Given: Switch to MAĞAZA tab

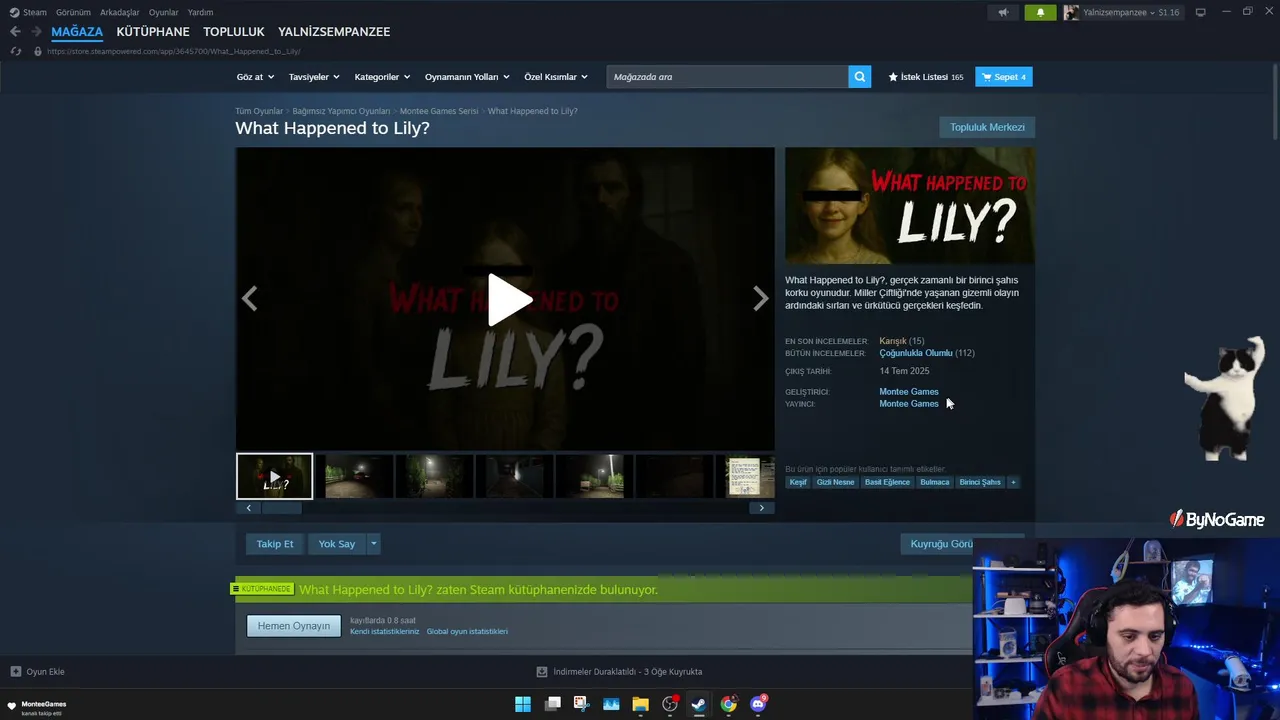Looking at the screenshot, I should click(x=77, y=32).
